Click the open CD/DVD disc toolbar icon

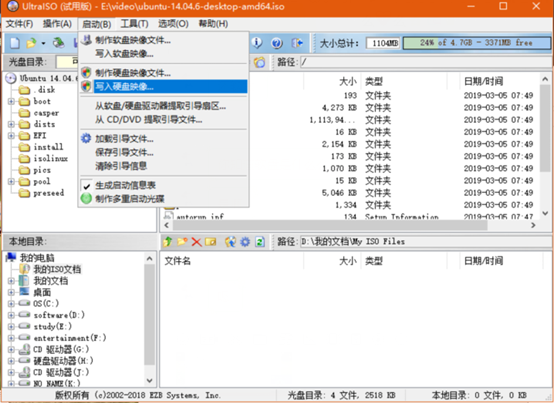(x=59, y=43)
